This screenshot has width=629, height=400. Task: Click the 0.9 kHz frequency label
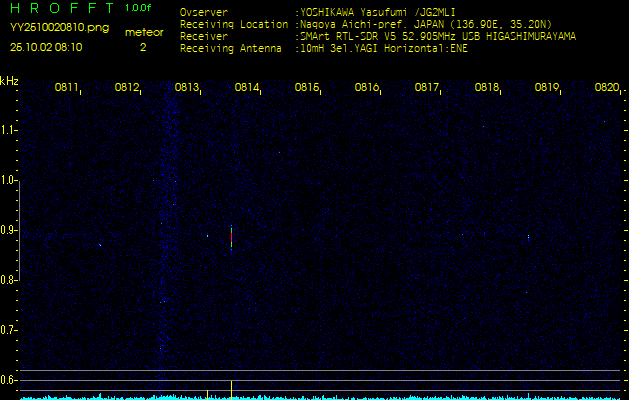coord(9,230)
